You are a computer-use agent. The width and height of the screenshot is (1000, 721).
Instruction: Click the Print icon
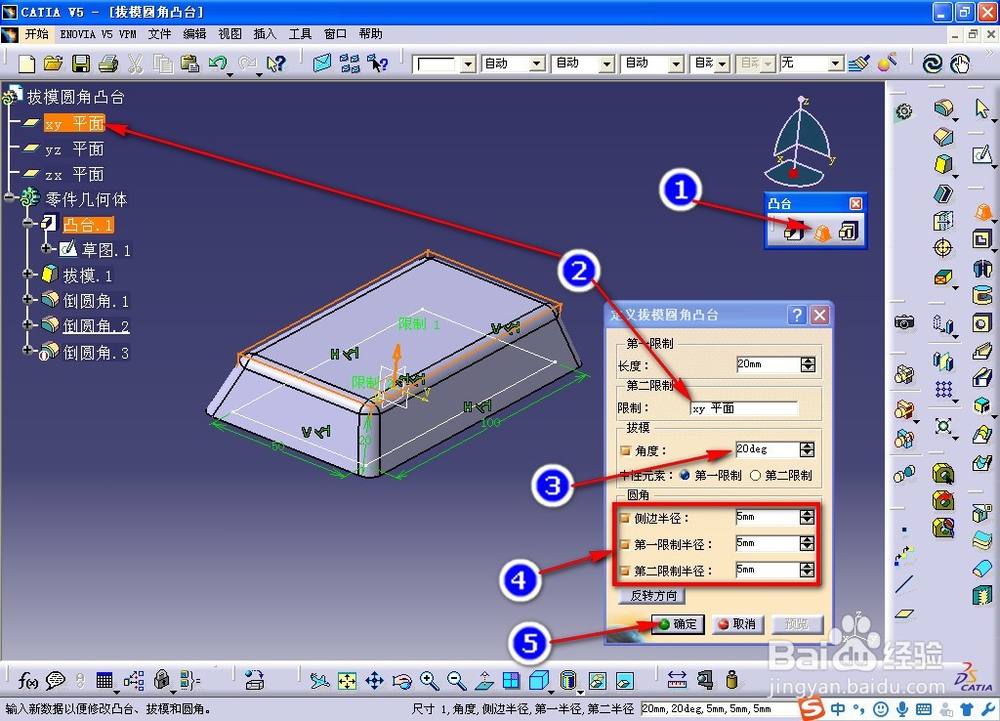point(108,63)
